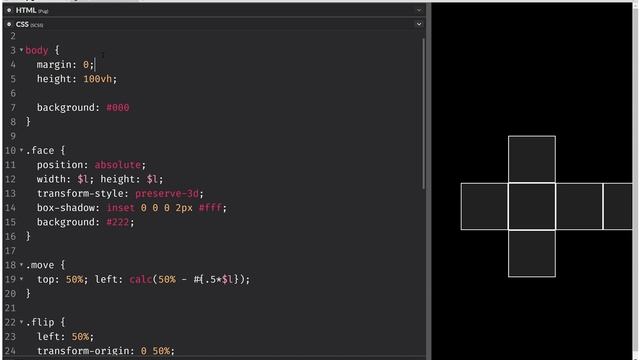Viewport: 640px width, 360px height.
Task: Toggle fold arrow on line 19
Action: click(x=21, y=279)
